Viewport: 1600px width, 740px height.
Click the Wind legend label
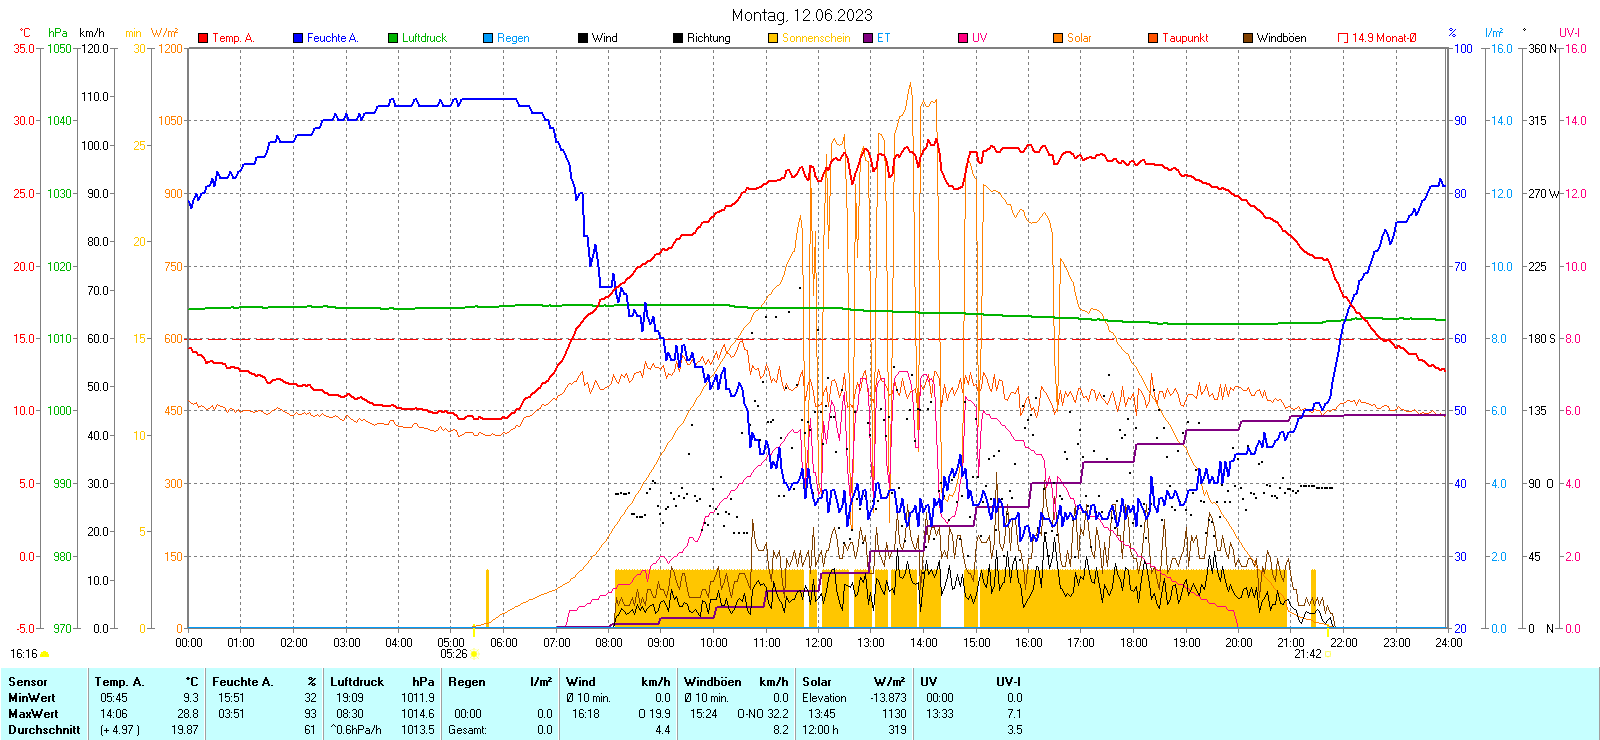pos(604,38)
